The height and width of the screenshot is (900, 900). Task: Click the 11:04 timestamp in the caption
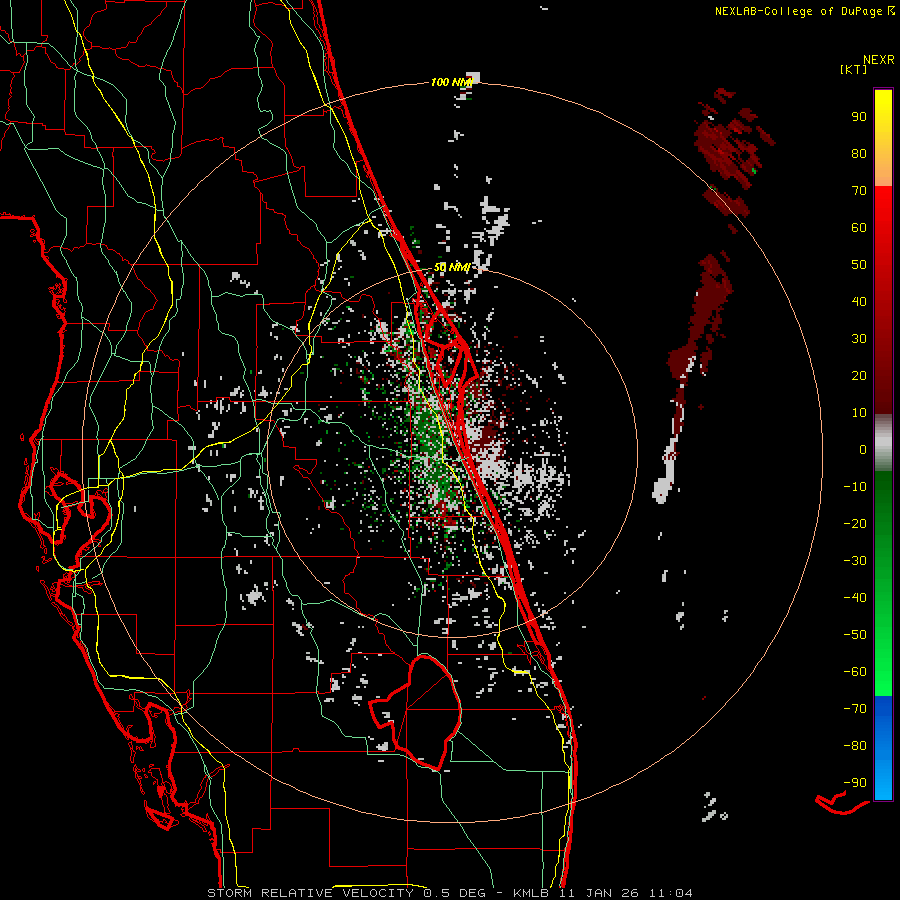coord(670,893)
